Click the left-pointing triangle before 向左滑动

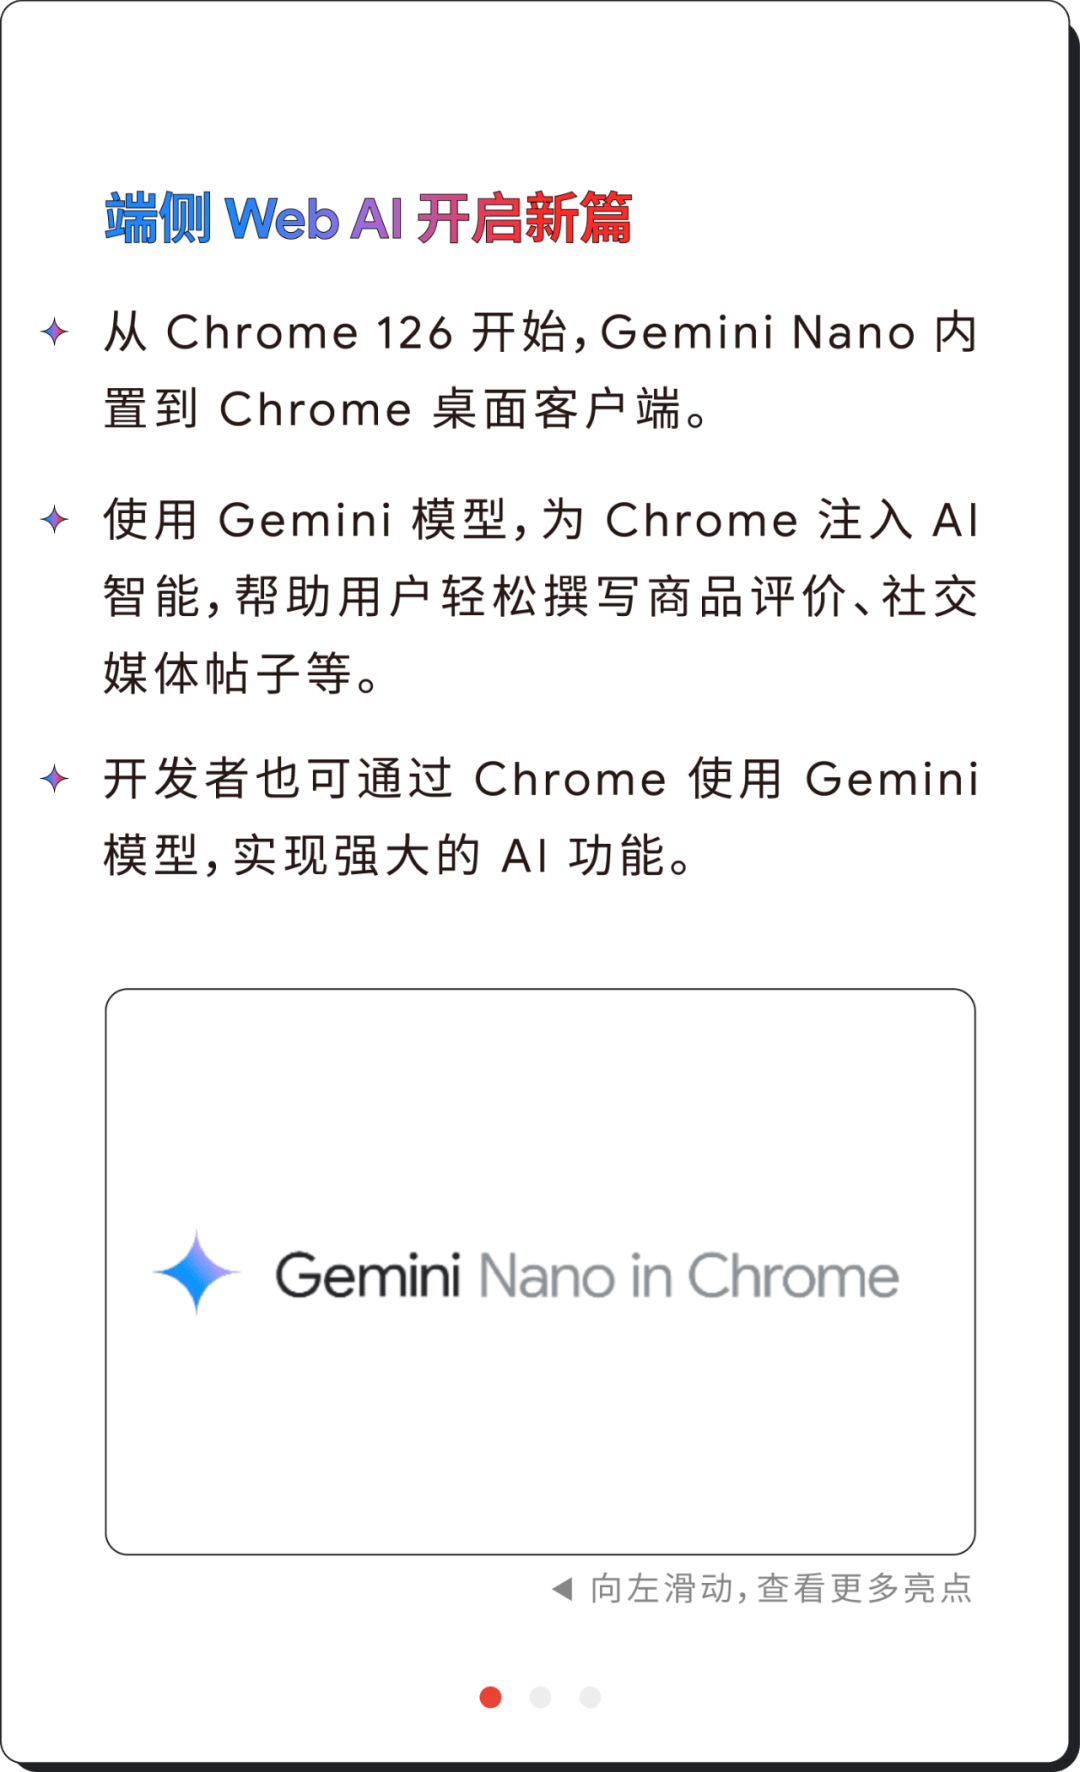coord(562,1588)
